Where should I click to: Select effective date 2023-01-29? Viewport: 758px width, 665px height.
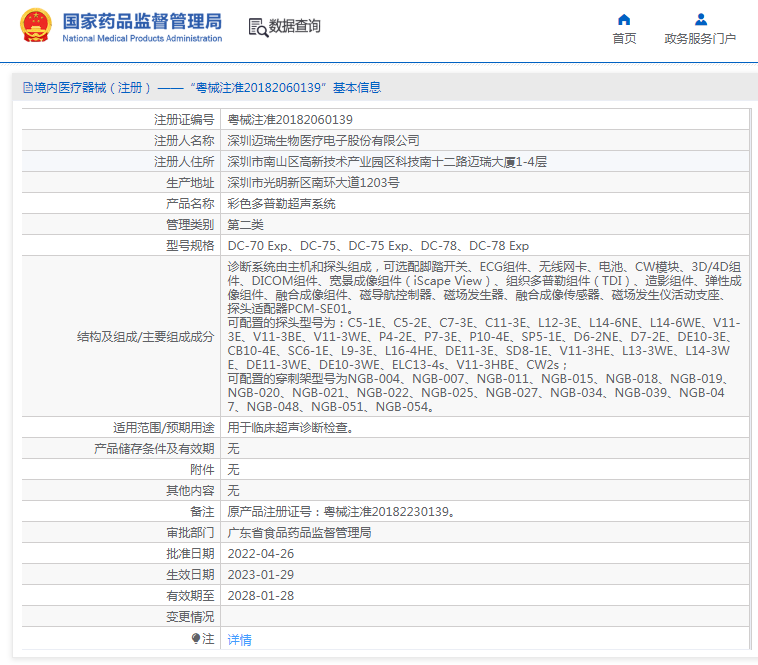[261, 575]
